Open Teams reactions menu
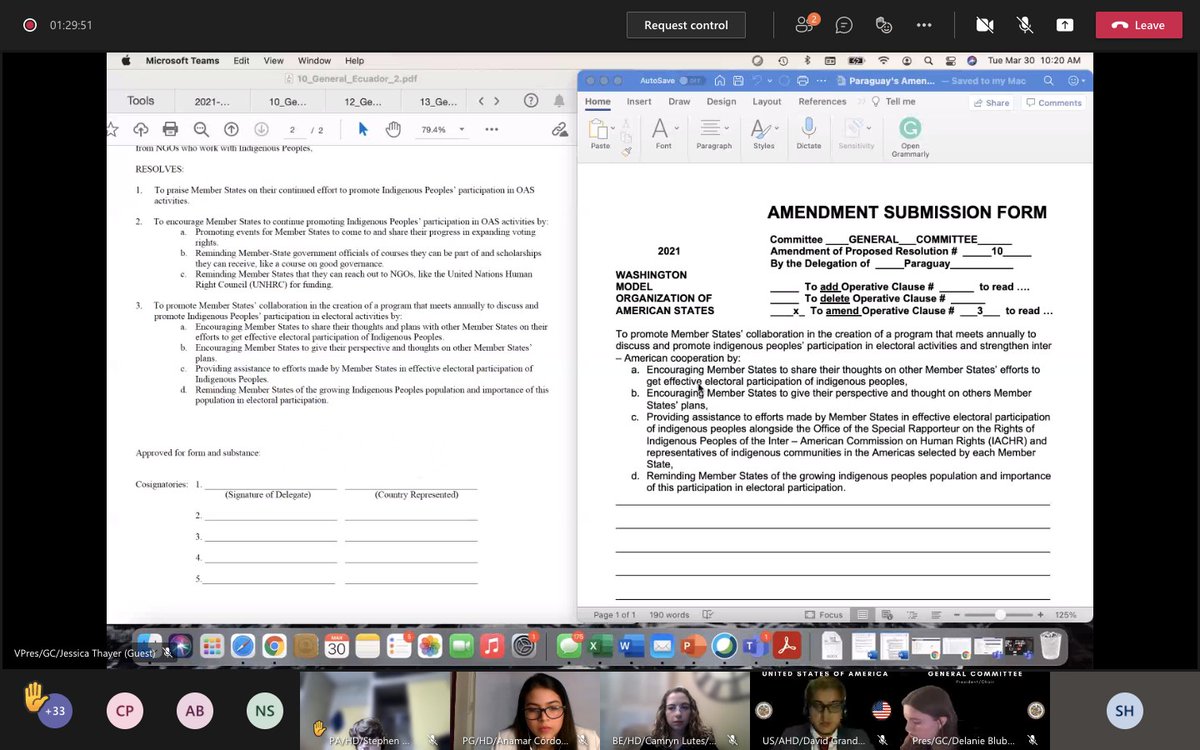Image resolution: width=1200 pixels, height=750 pixels. pos(883,25)
